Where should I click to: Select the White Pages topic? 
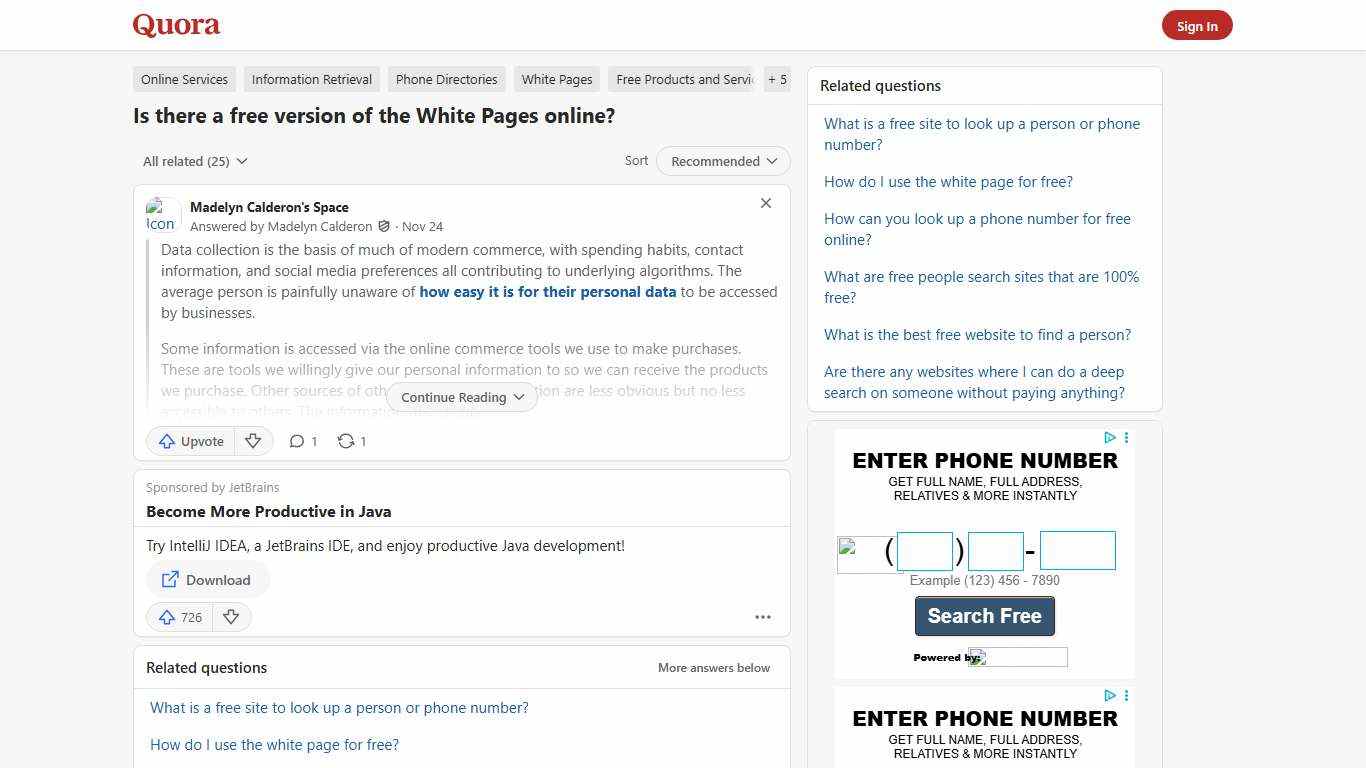click(x=556, y=79)
